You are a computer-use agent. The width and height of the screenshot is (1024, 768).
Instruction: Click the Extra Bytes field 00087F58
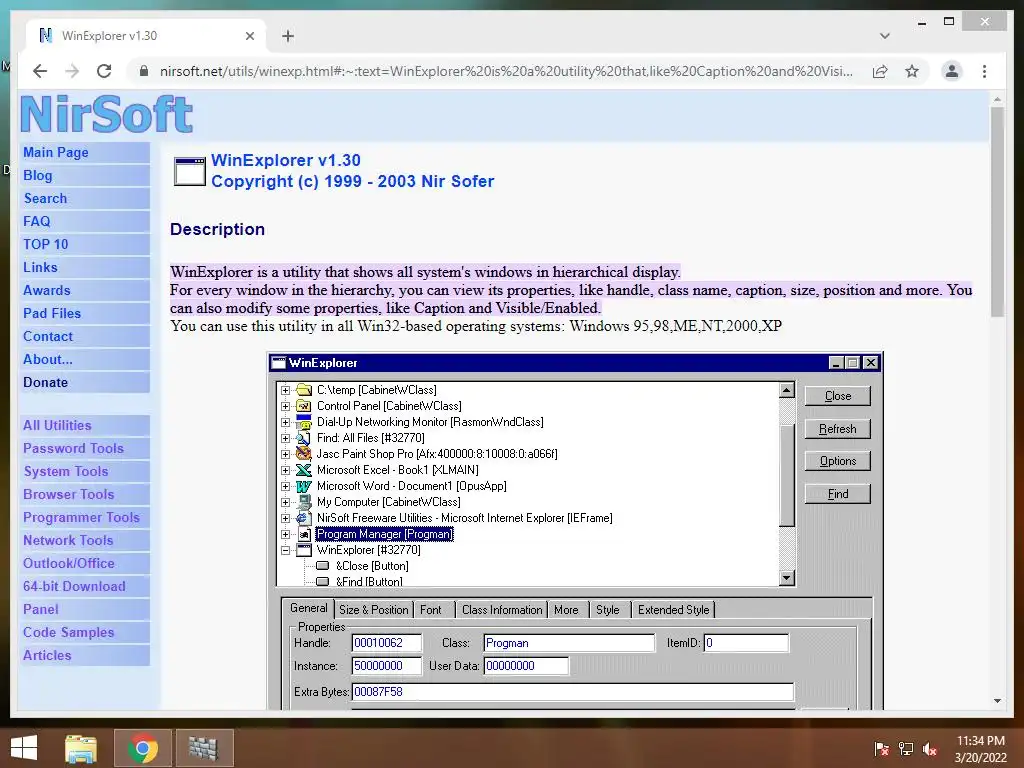(x=573, y=692)
